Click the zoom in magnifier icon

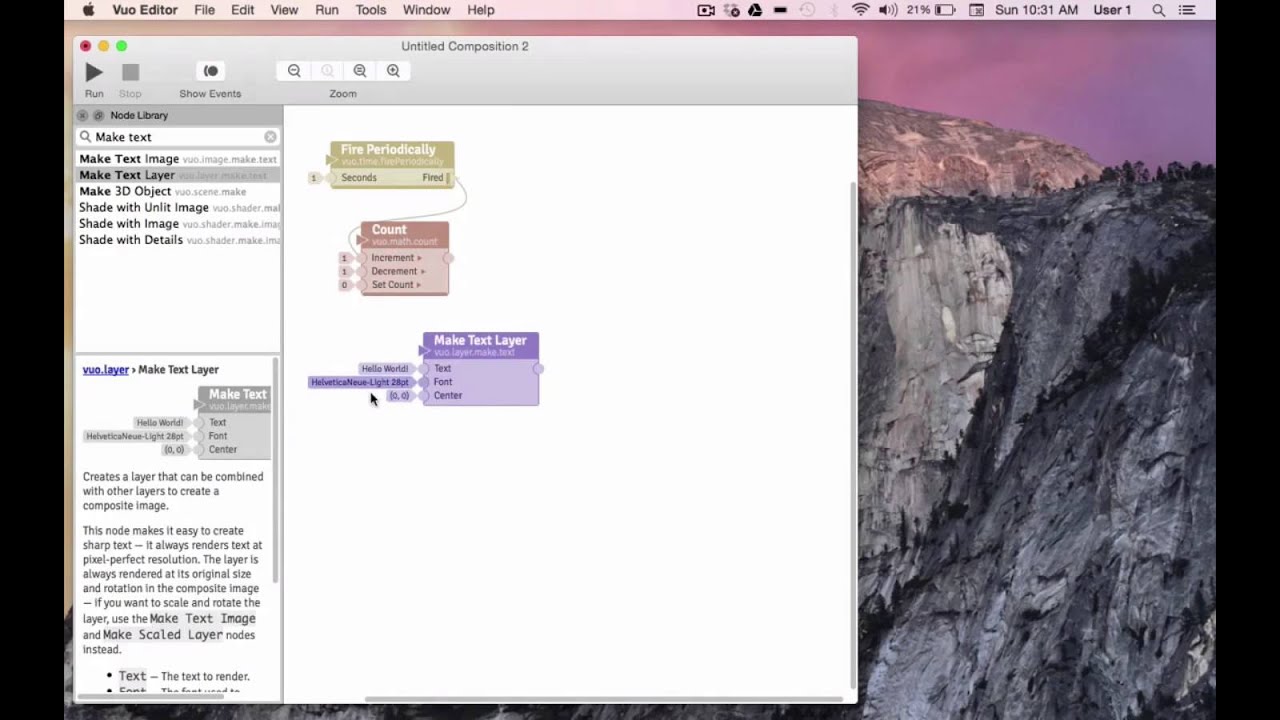393,71
